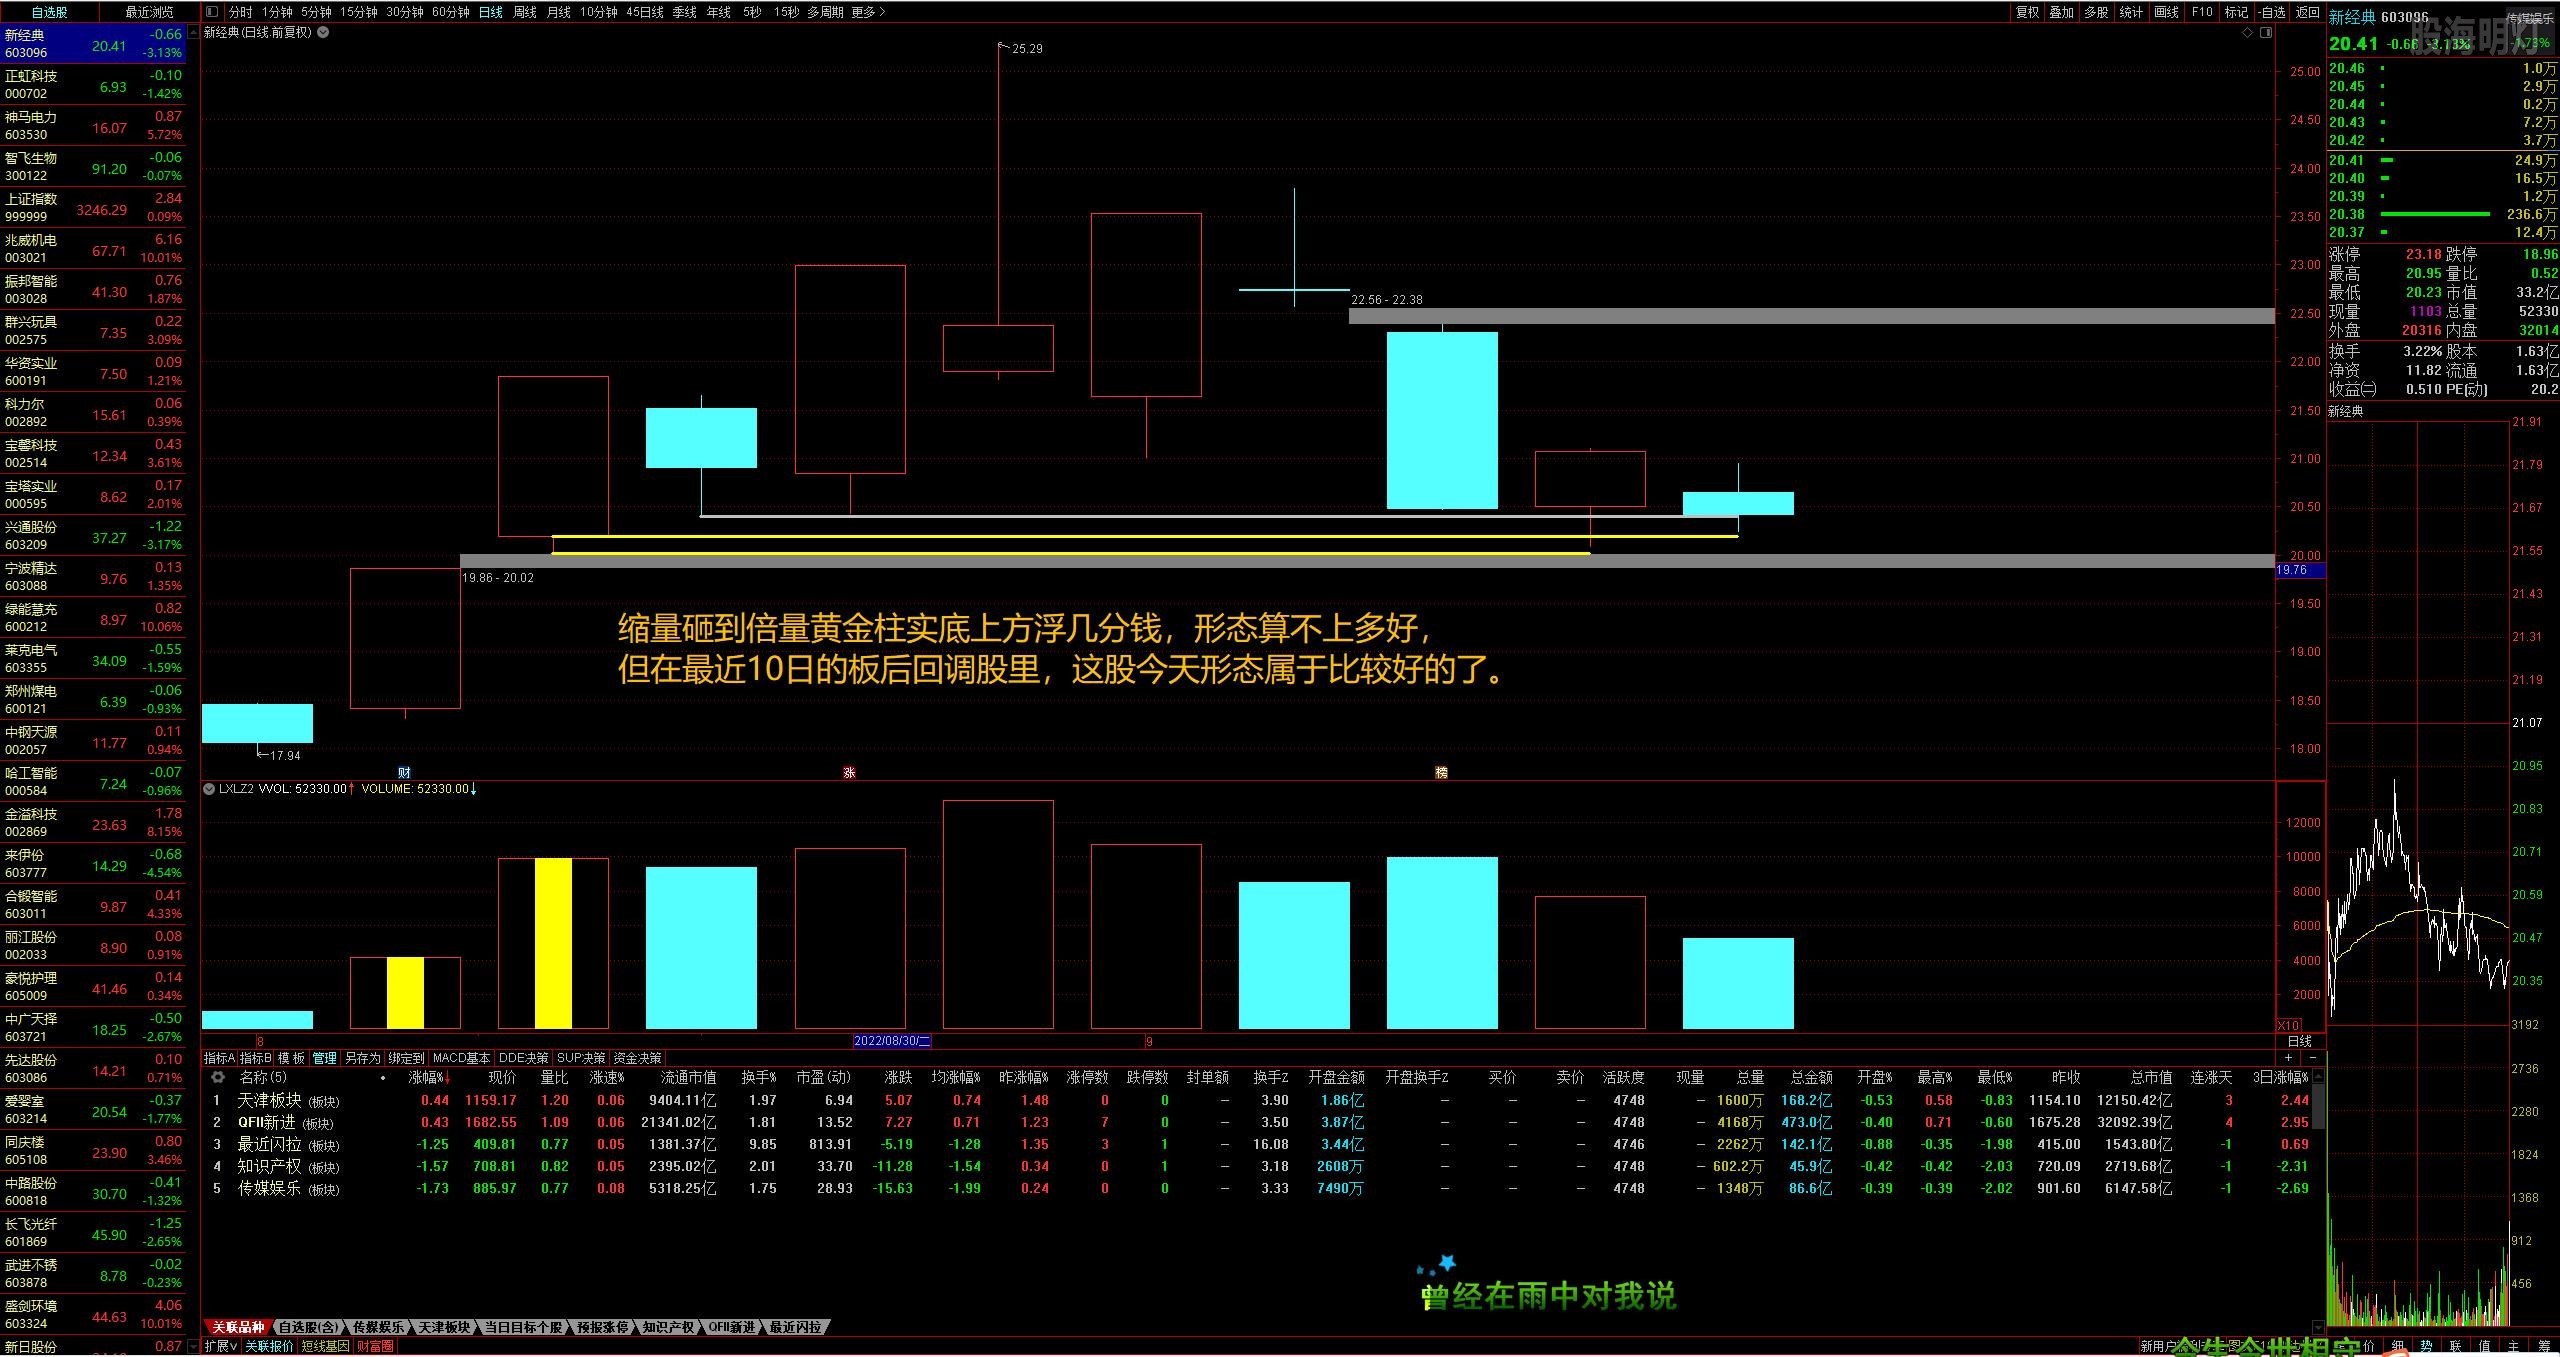Remove from watchlist via -自选
This screenshot has height=1357, width=2560.
click(2271, 12)
